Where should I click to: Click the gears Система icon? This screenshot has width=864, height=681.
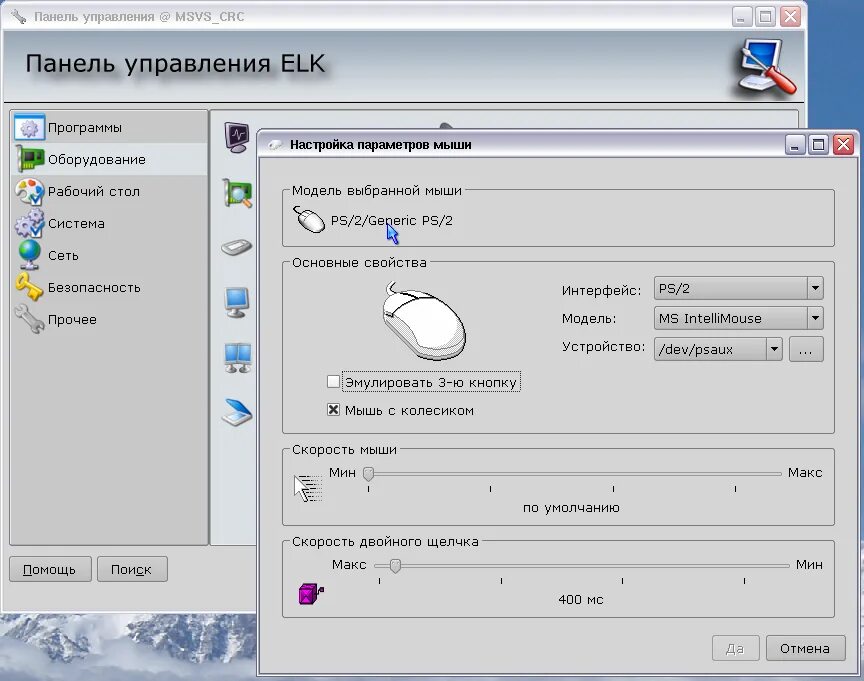[x=29, y=223]
